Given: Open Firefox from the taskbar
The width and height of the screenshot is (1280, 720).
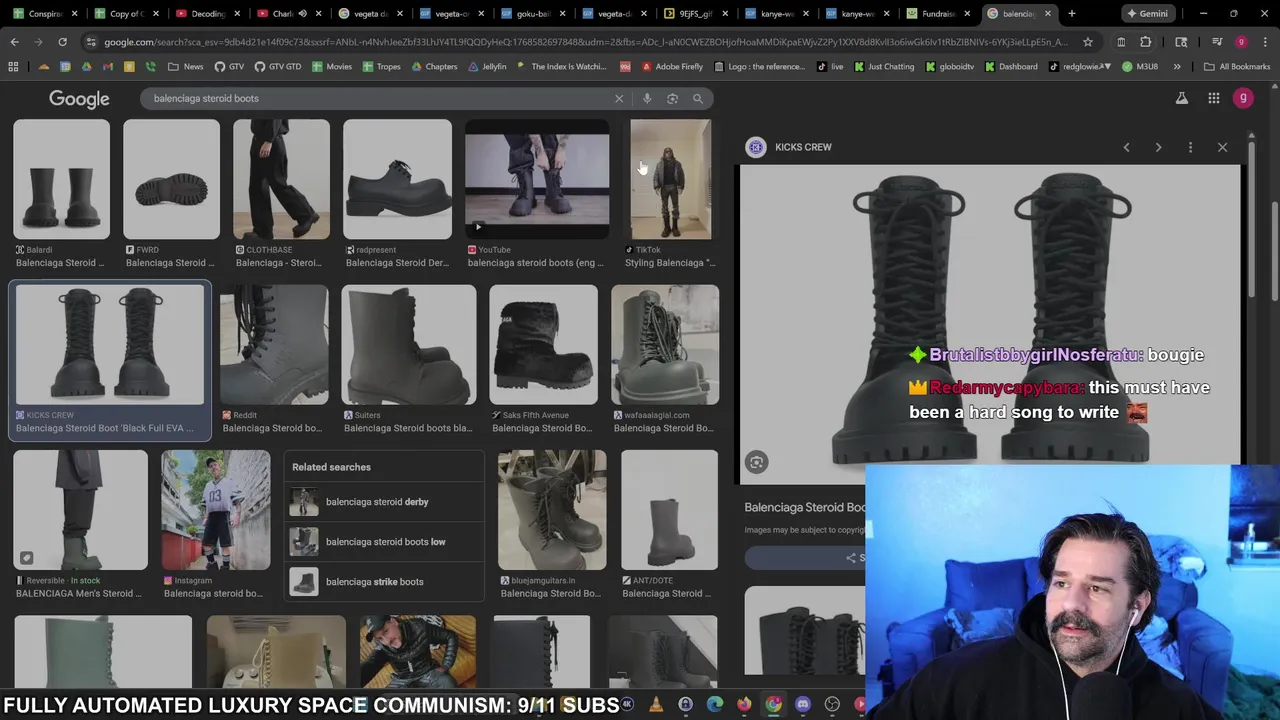Looking at the screenshot, I should pyautogui.click(x=744, y=705).
